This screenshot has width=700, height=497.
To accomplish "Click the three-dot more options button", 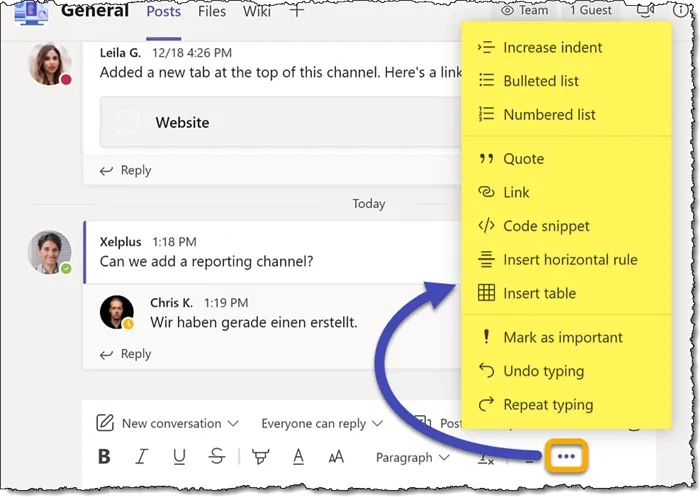I will [x=567, y=456].
